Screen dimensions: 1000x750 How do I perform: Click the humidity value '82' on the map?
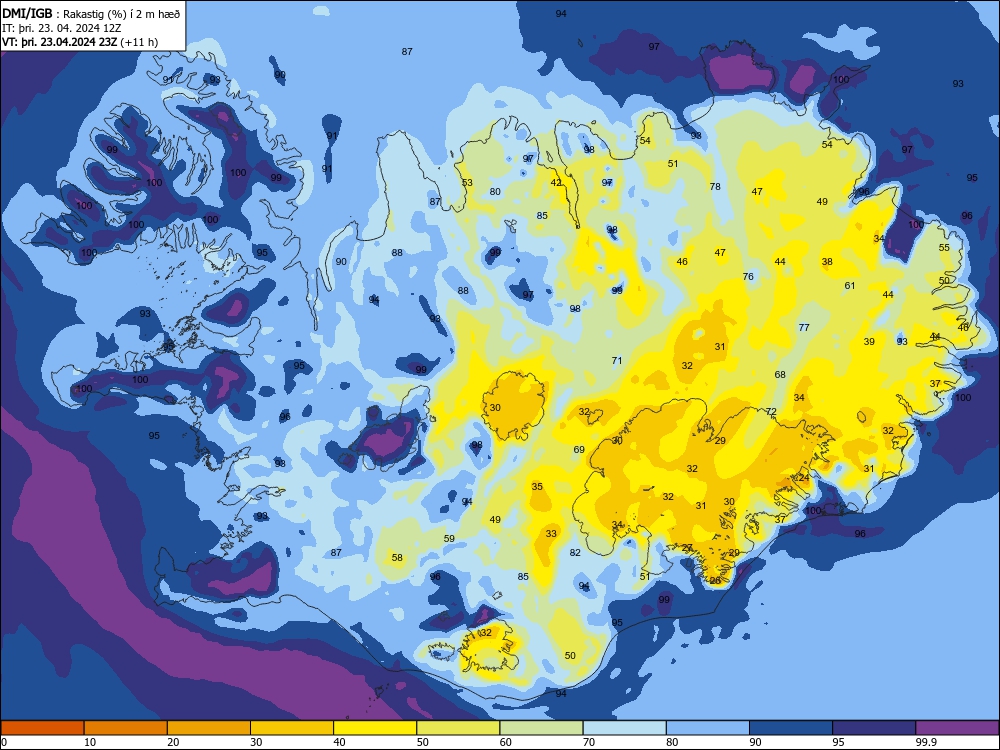[575, 552]
